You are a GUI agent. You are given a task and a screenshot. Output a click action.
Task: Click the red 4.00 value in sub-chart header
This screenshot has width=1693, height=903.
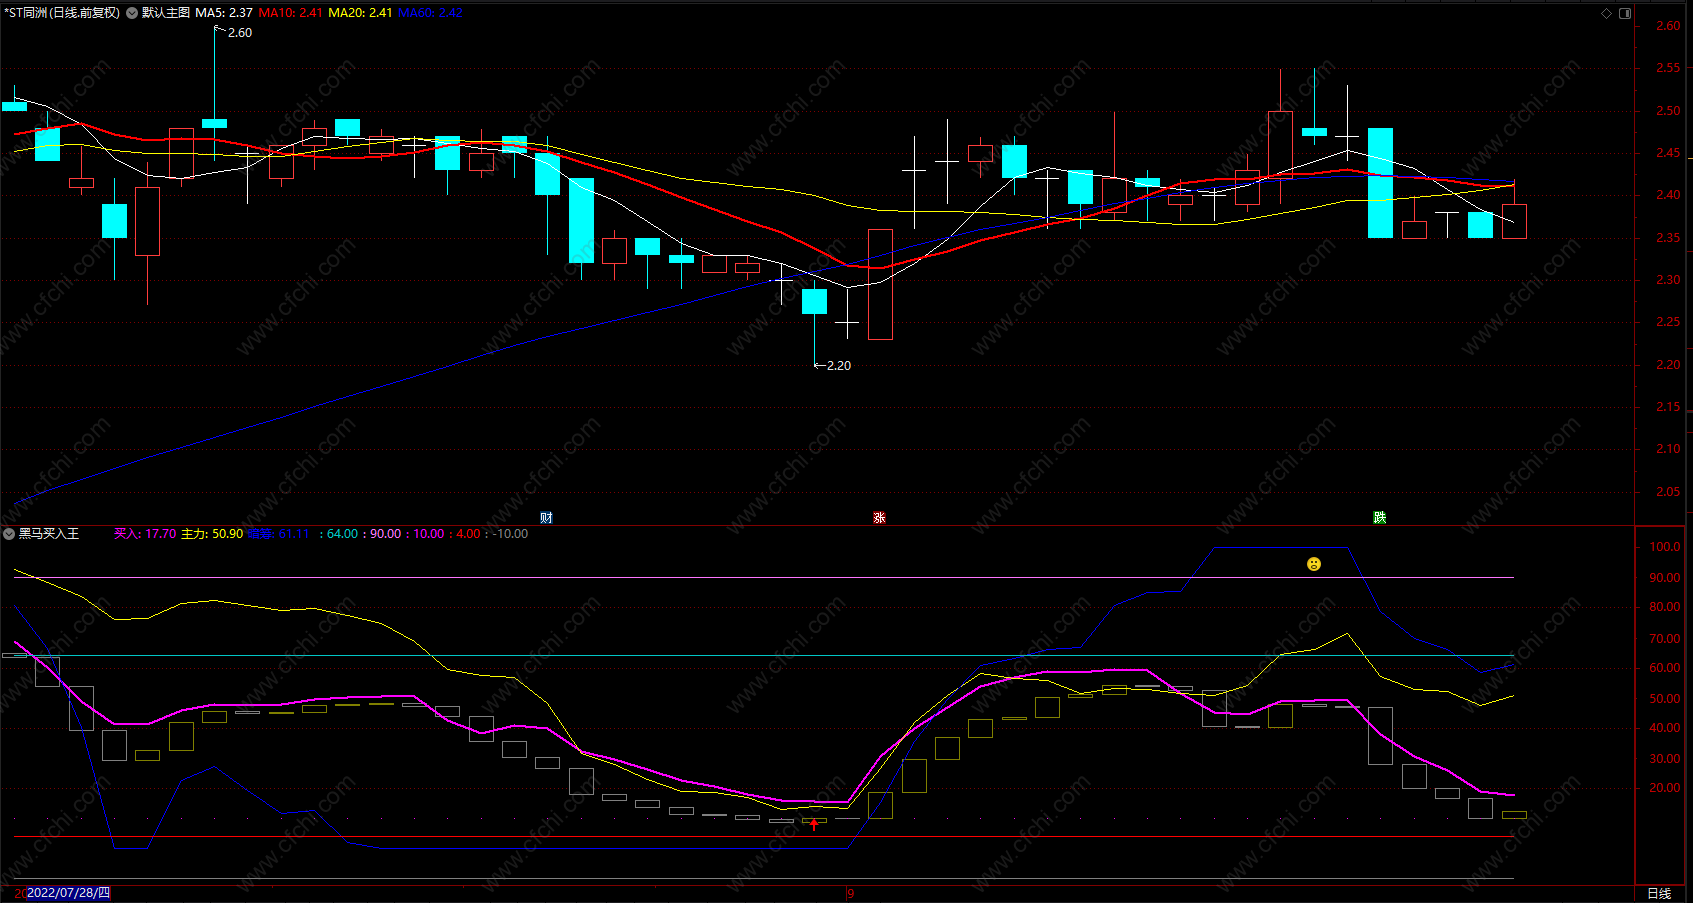tap(468, 534)
